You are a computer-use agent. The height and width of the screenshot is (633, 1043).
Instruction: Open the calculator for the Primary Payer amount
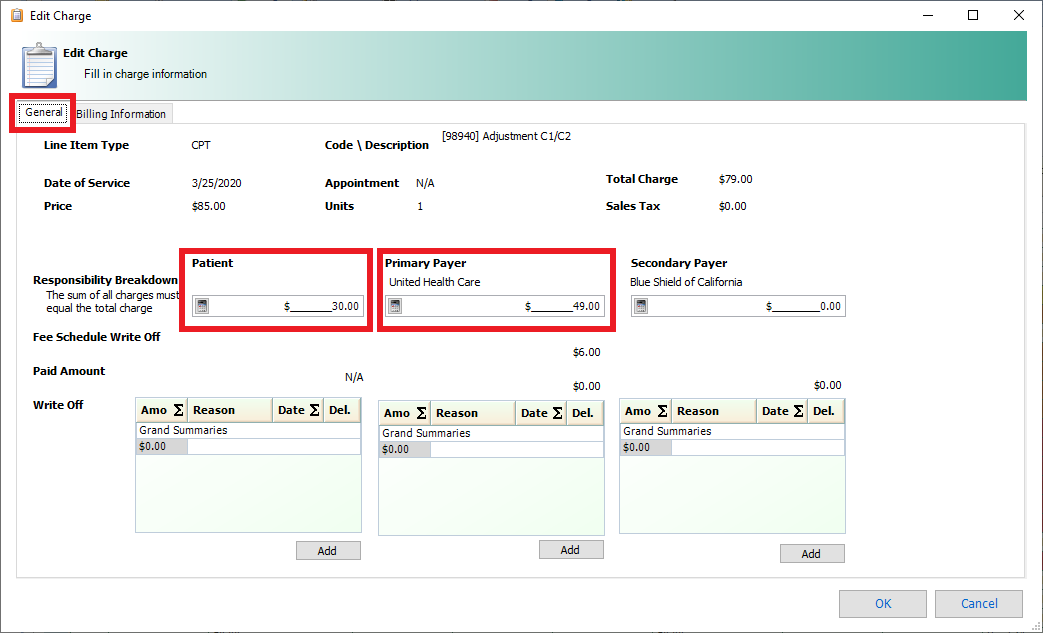point(394,305)
